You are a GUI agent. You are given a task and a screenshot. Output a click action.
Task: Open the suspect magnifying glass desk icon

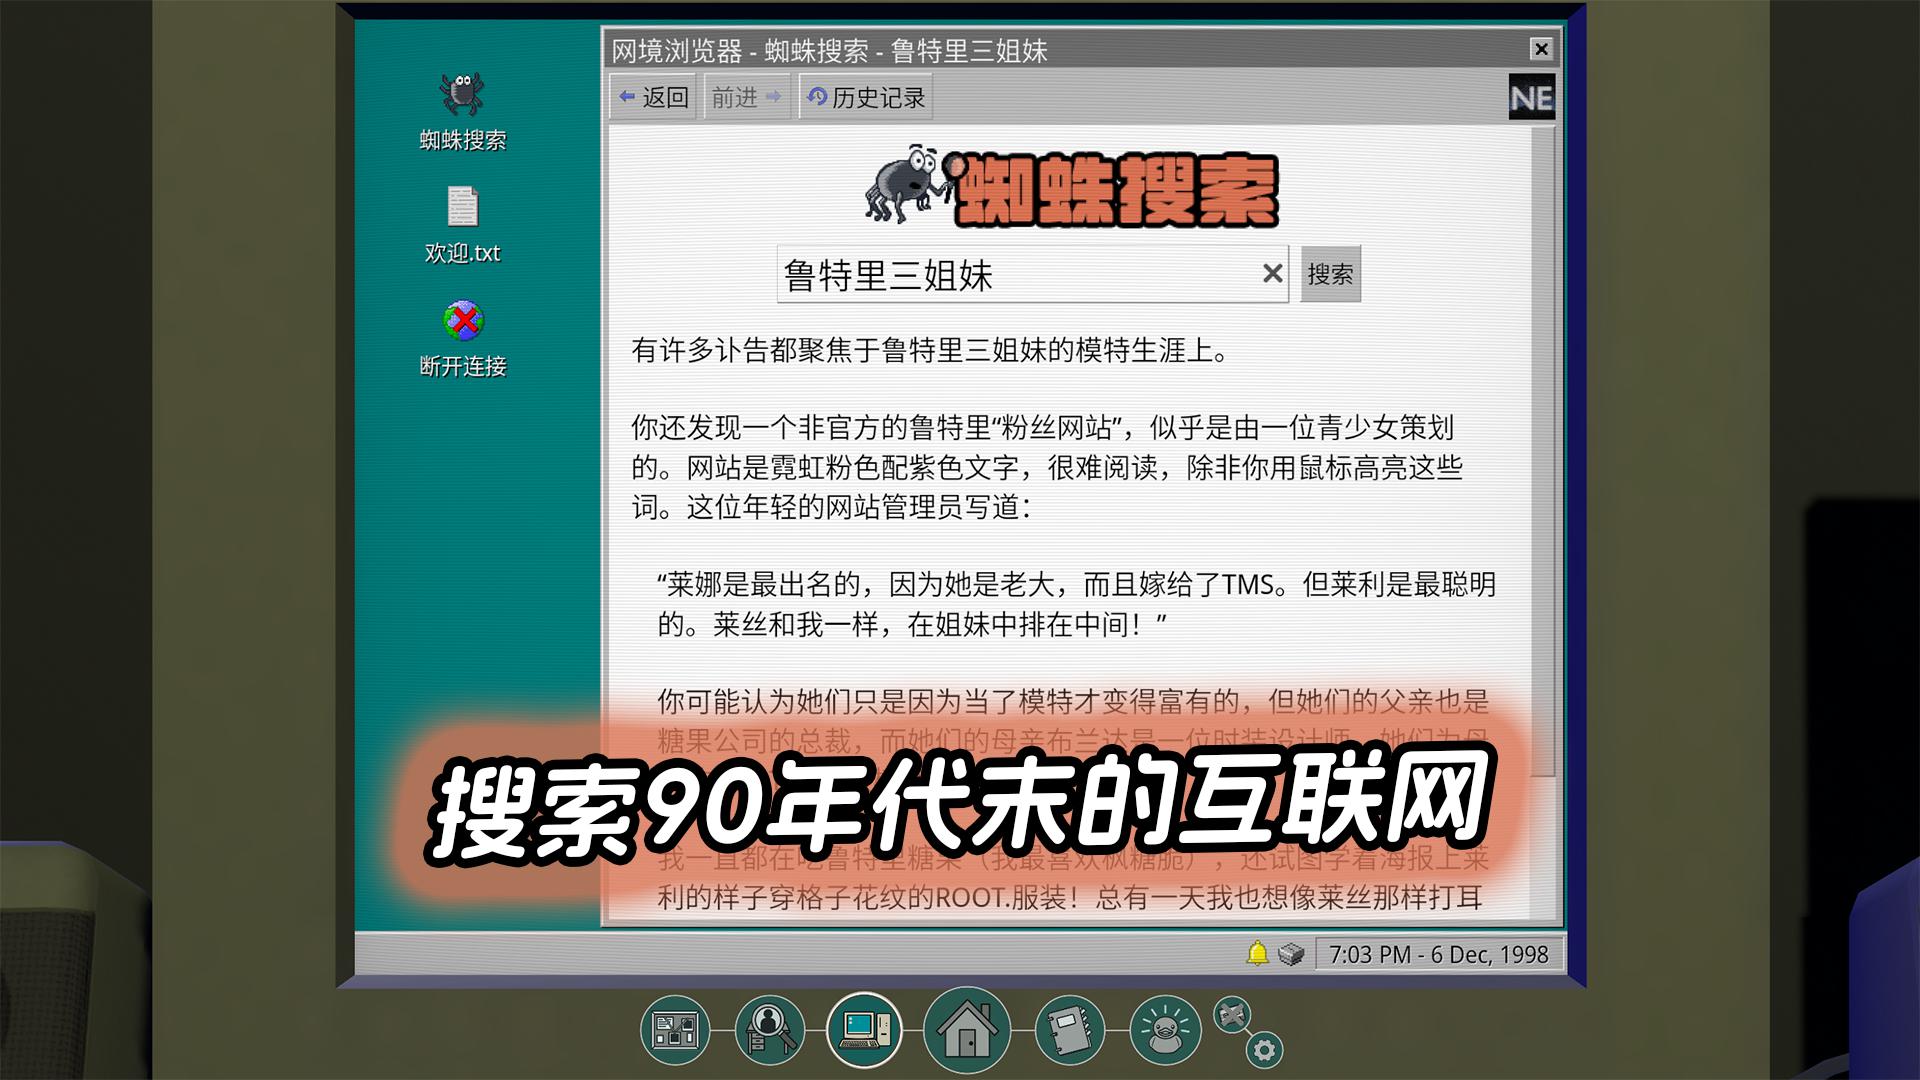(769, 1029)
